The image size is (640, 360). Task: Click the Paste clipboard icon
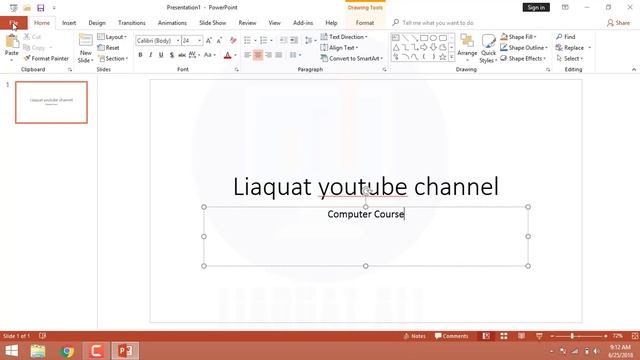[x=12, y=42]
